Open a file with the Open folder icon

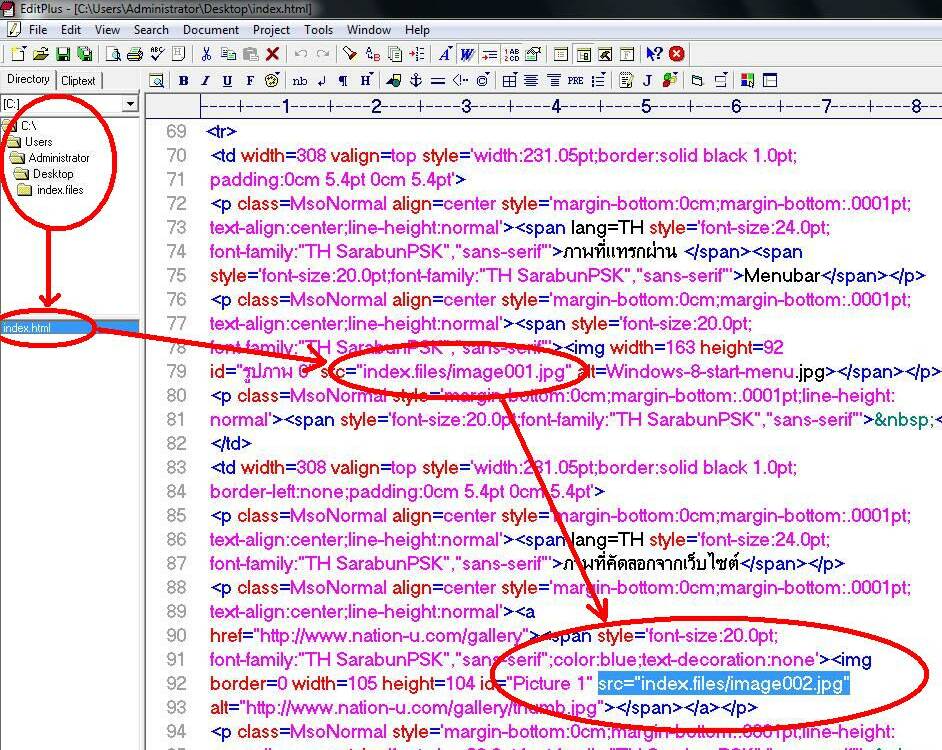(41, 54)
